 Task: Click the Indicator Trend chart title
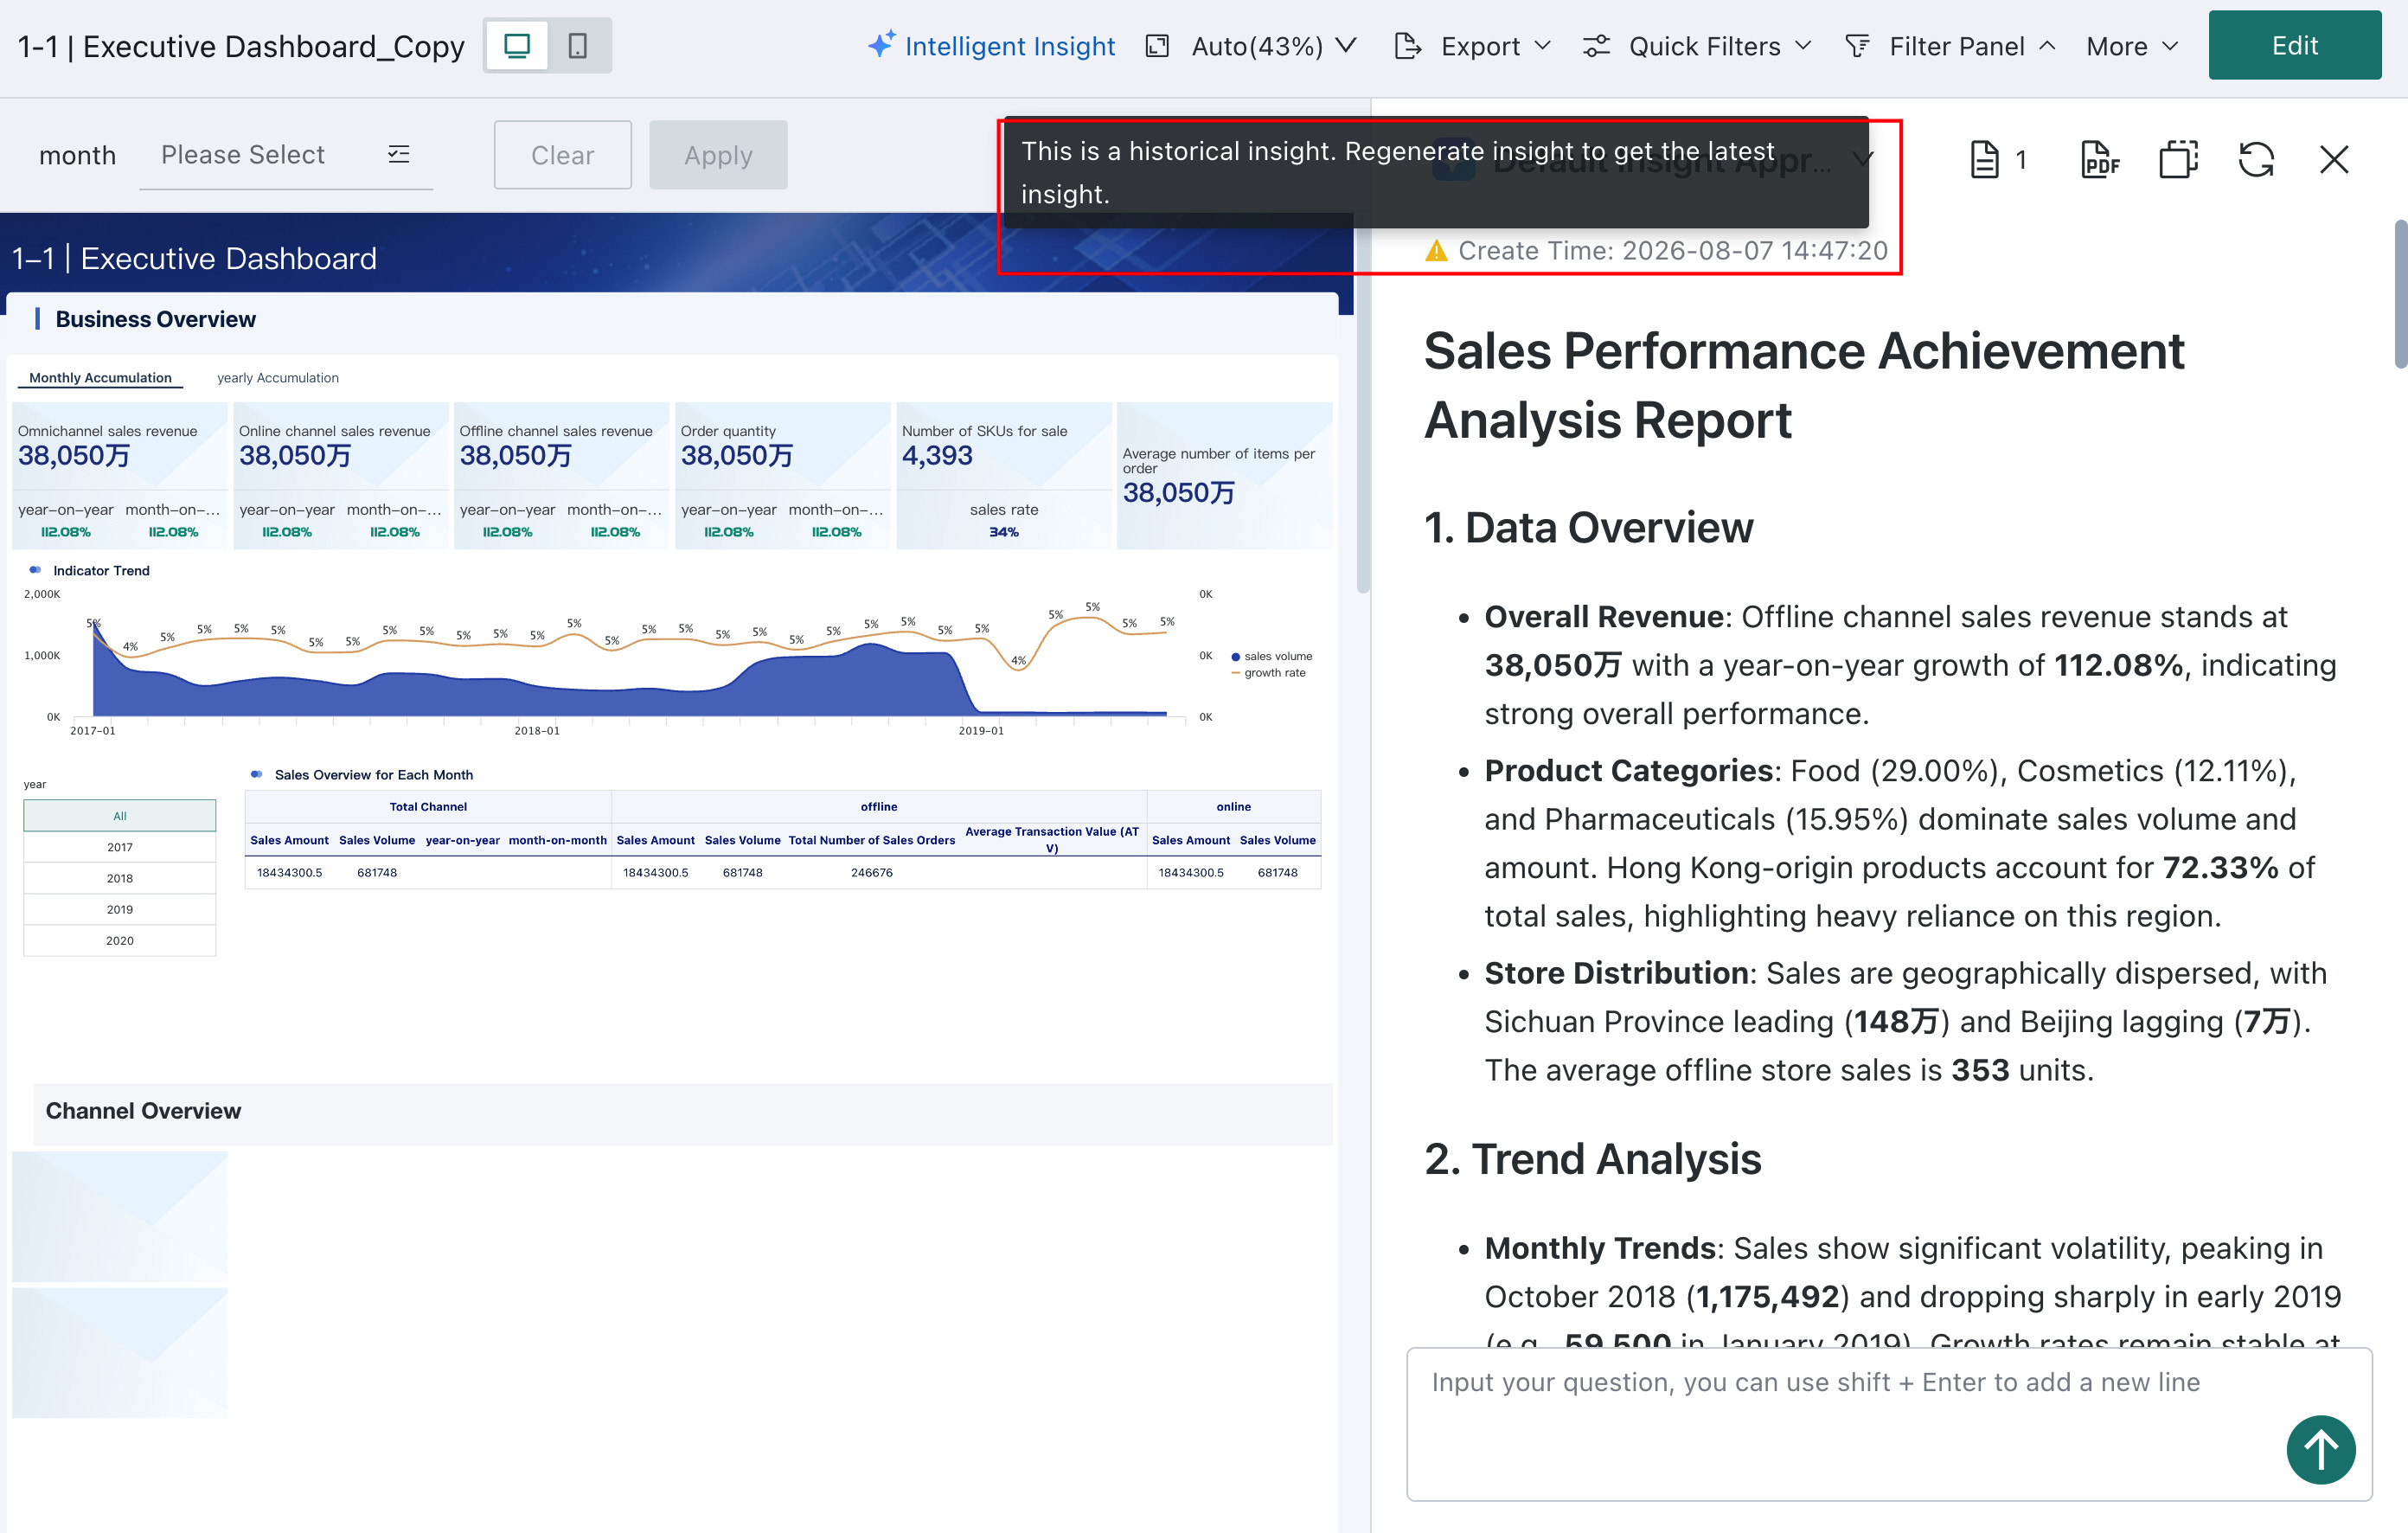(x=101, y=571)
